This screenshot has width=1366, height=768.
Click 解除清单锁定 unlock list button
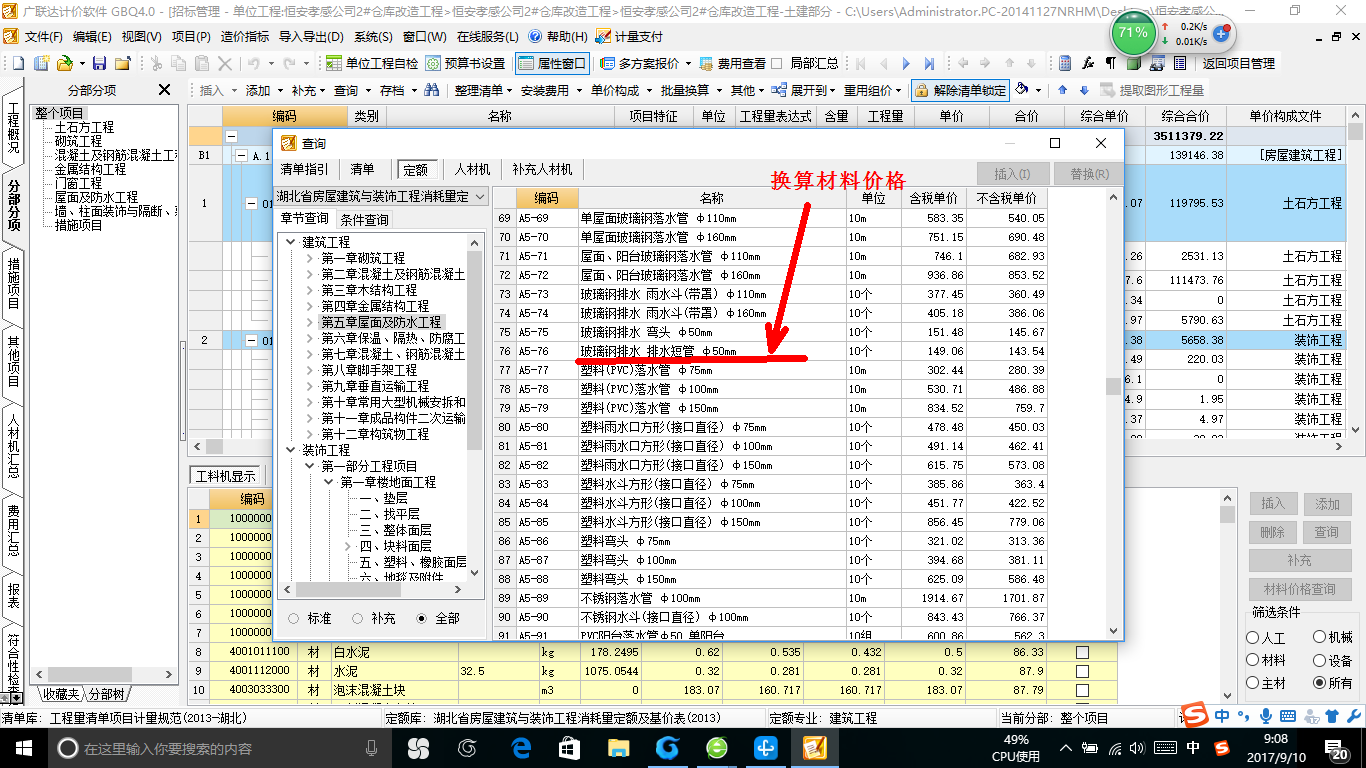point(960,90)
